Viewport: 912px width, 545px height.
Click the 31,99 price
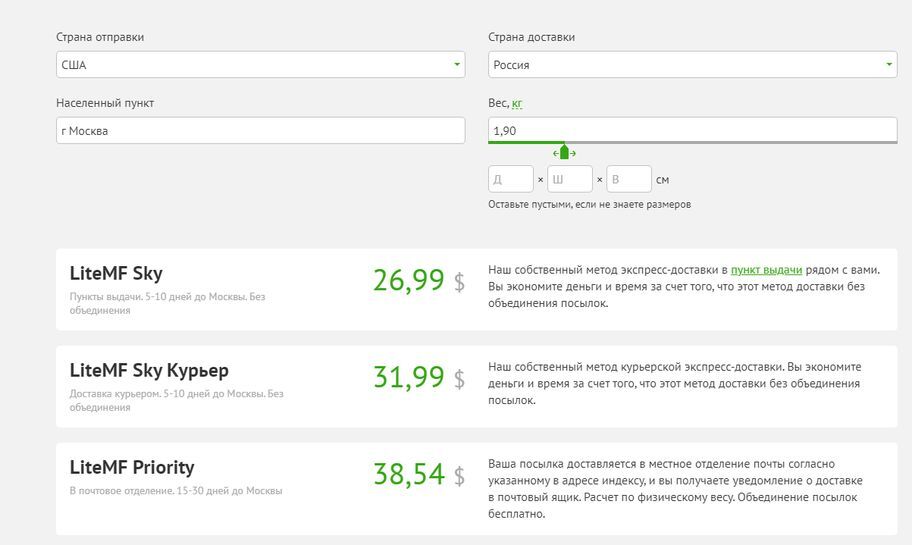pos(408,377)
